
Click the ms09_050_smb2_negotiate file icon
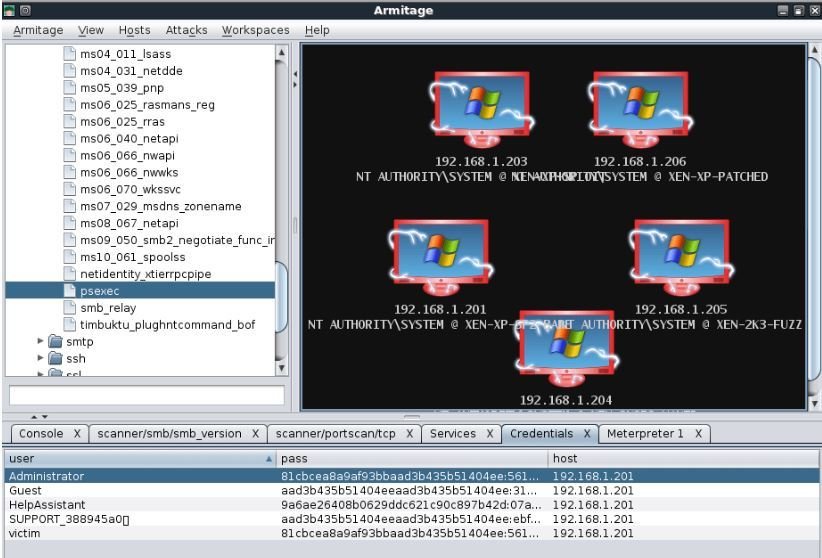pyautogui.click(x=69, y=240)
